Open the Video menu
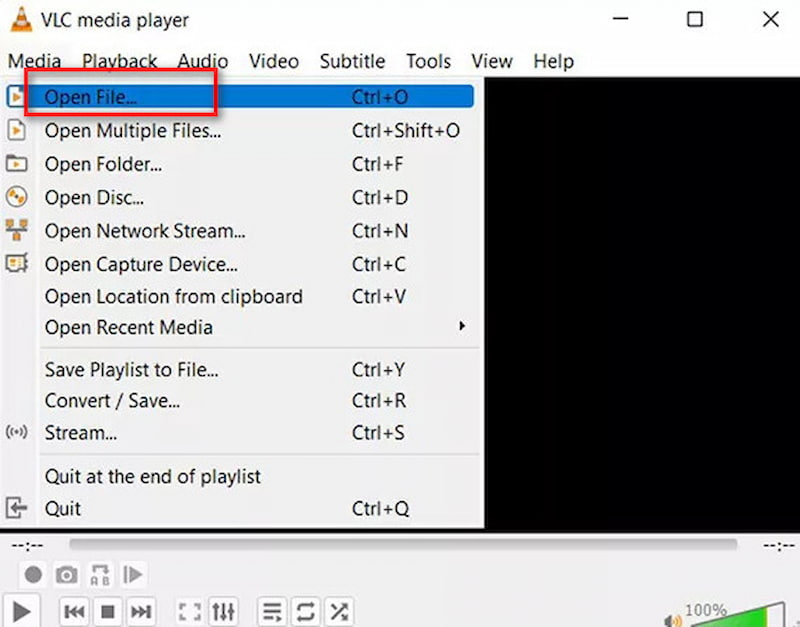Image resolution: width=800 pixels, height=627 pixels. pyautogui.click(x=273, y=61)
